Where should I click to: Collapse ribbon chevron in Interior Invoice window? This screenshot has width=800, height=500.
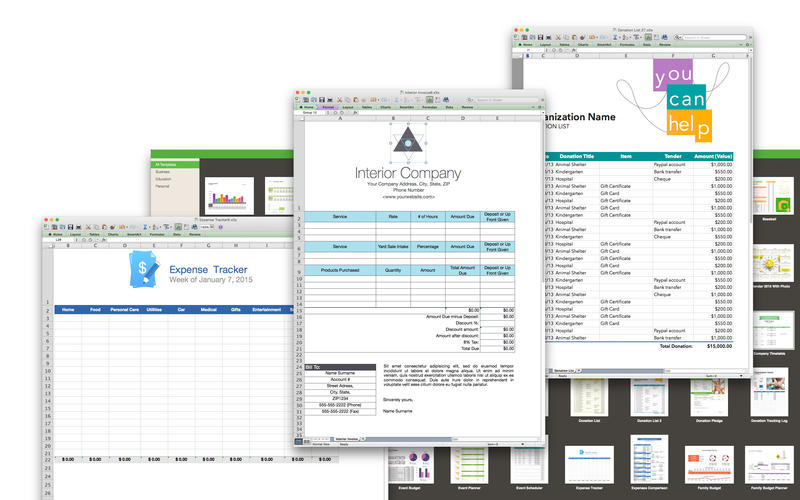point(533,107)
